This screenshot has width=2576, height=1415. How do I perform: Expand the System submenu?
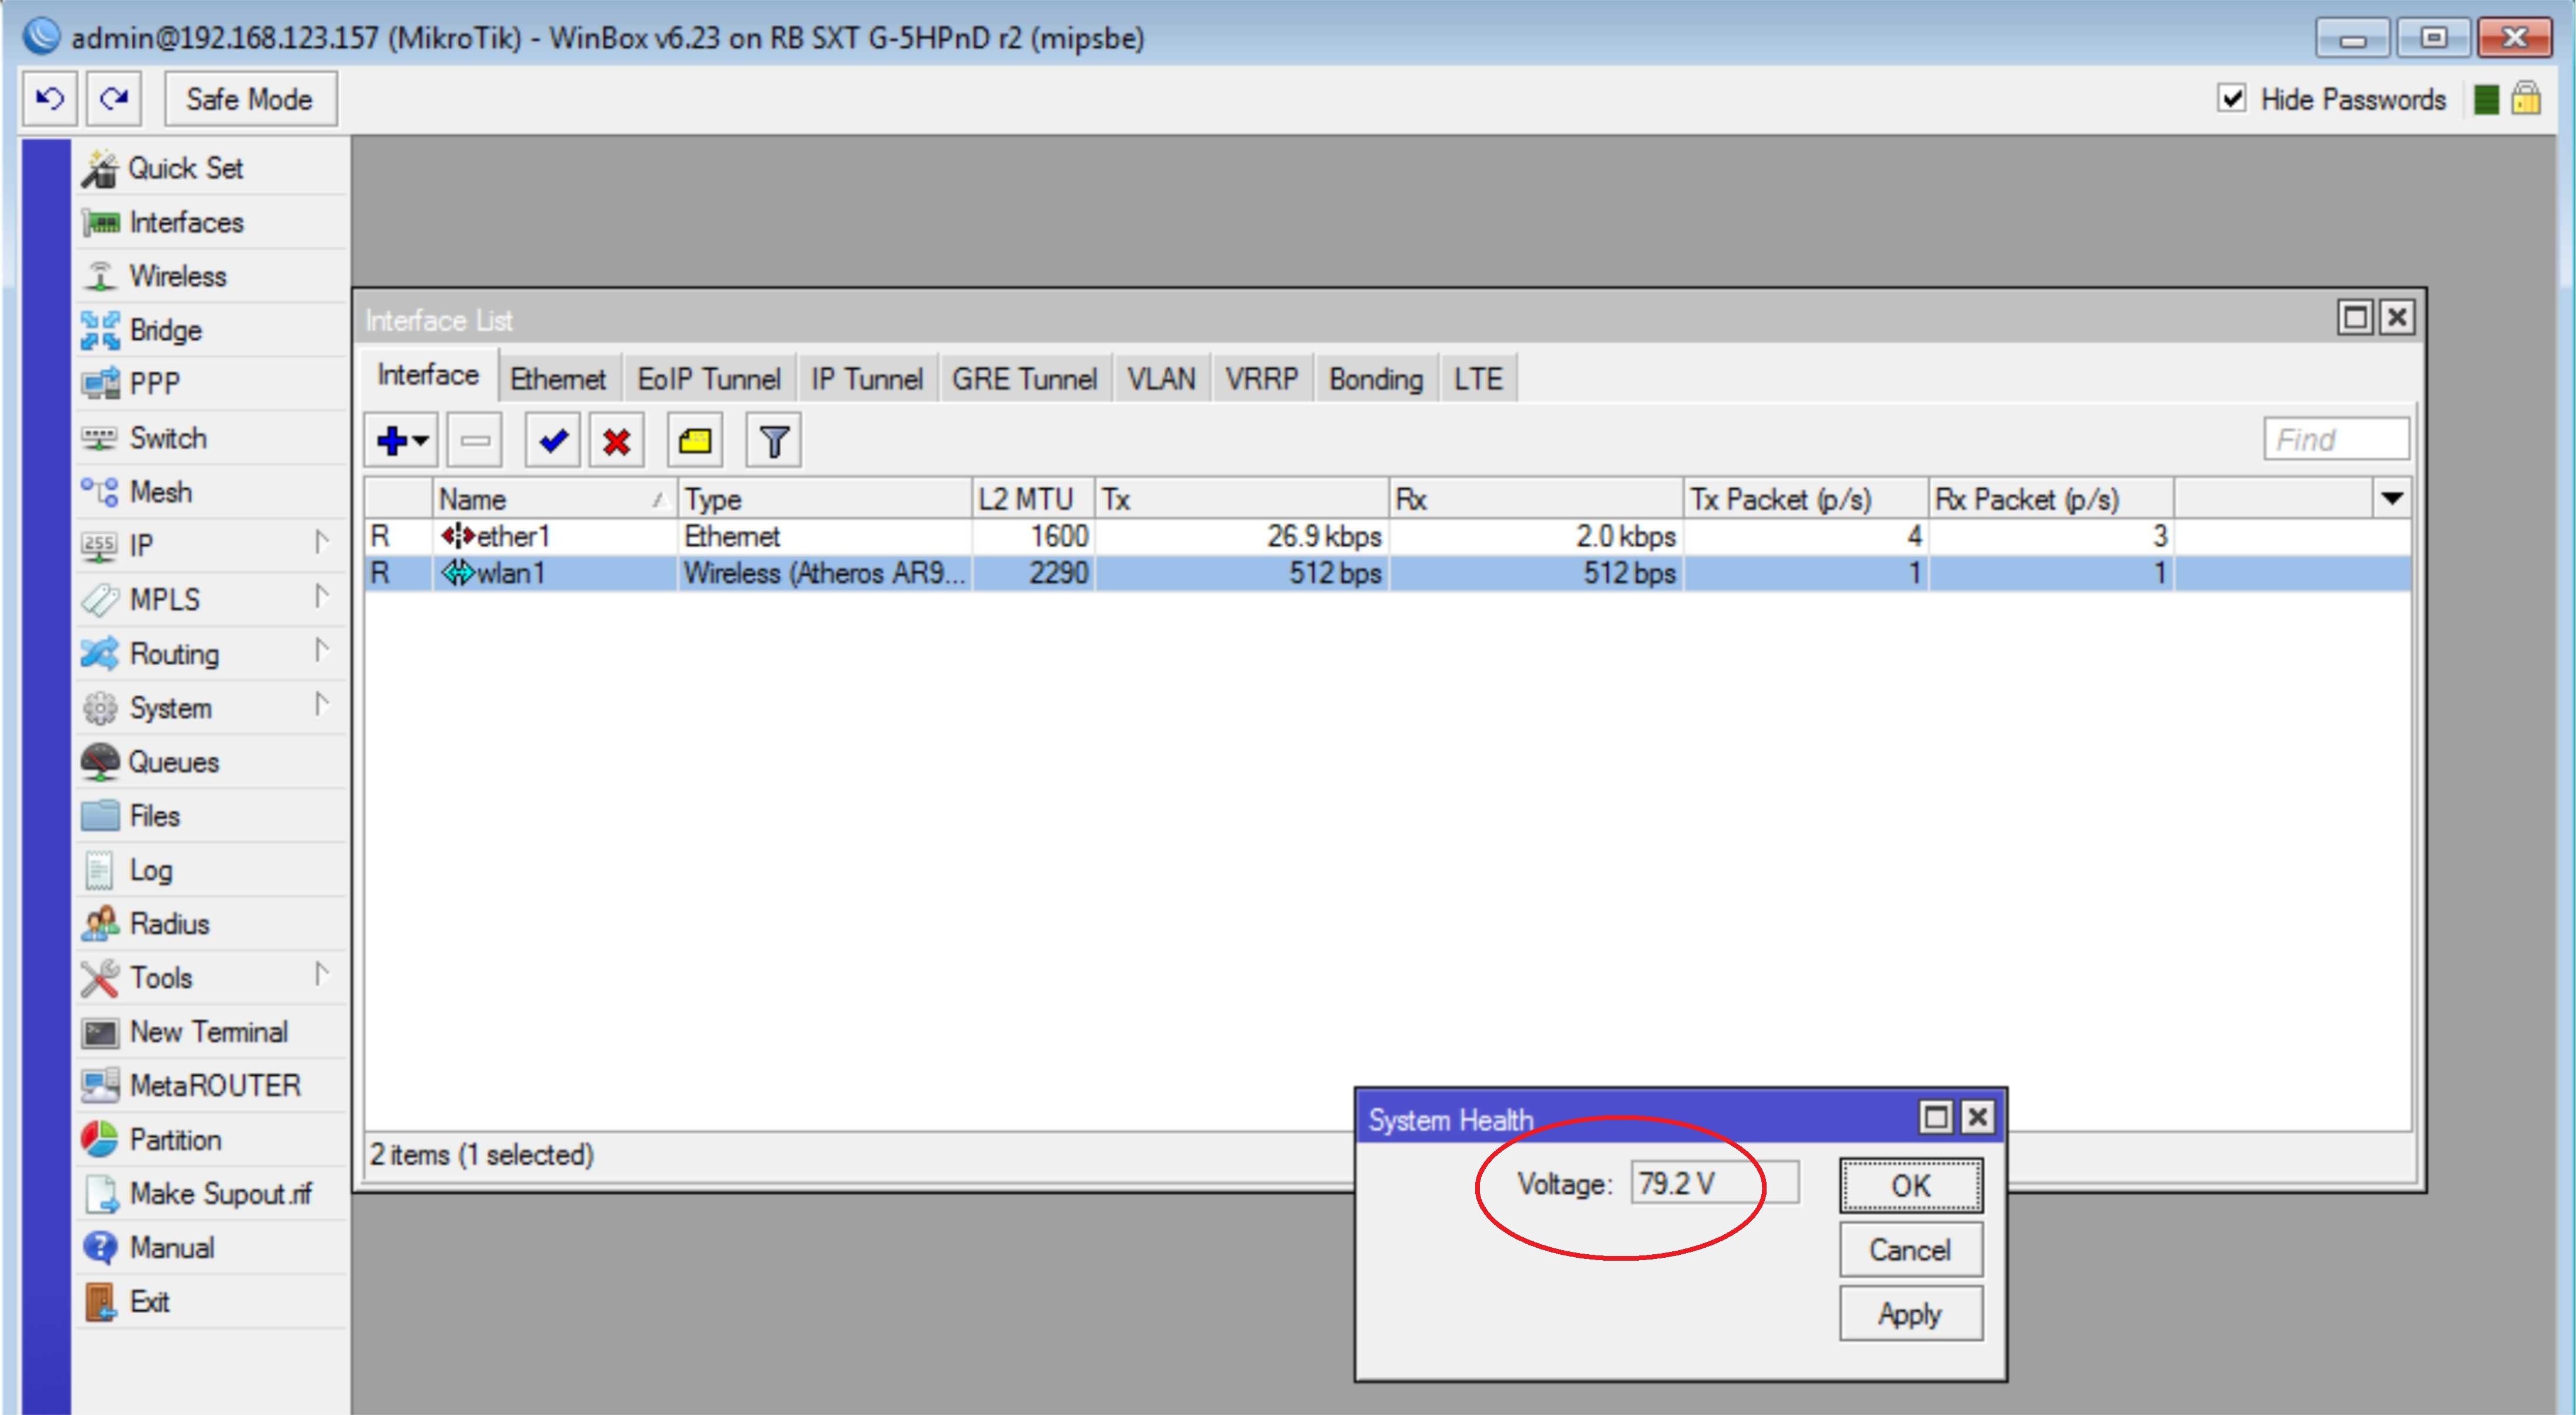(321, 704)
